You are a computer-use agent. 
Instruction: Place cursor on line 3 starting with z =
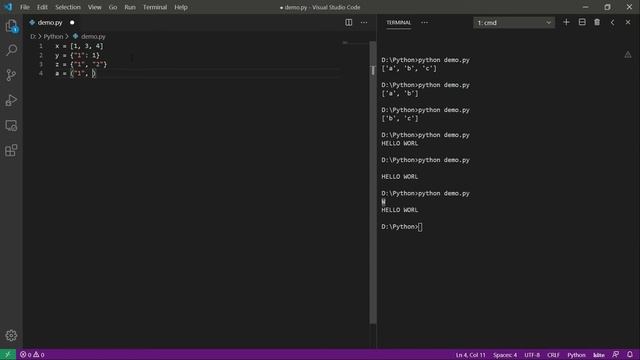tap(81, 64)
